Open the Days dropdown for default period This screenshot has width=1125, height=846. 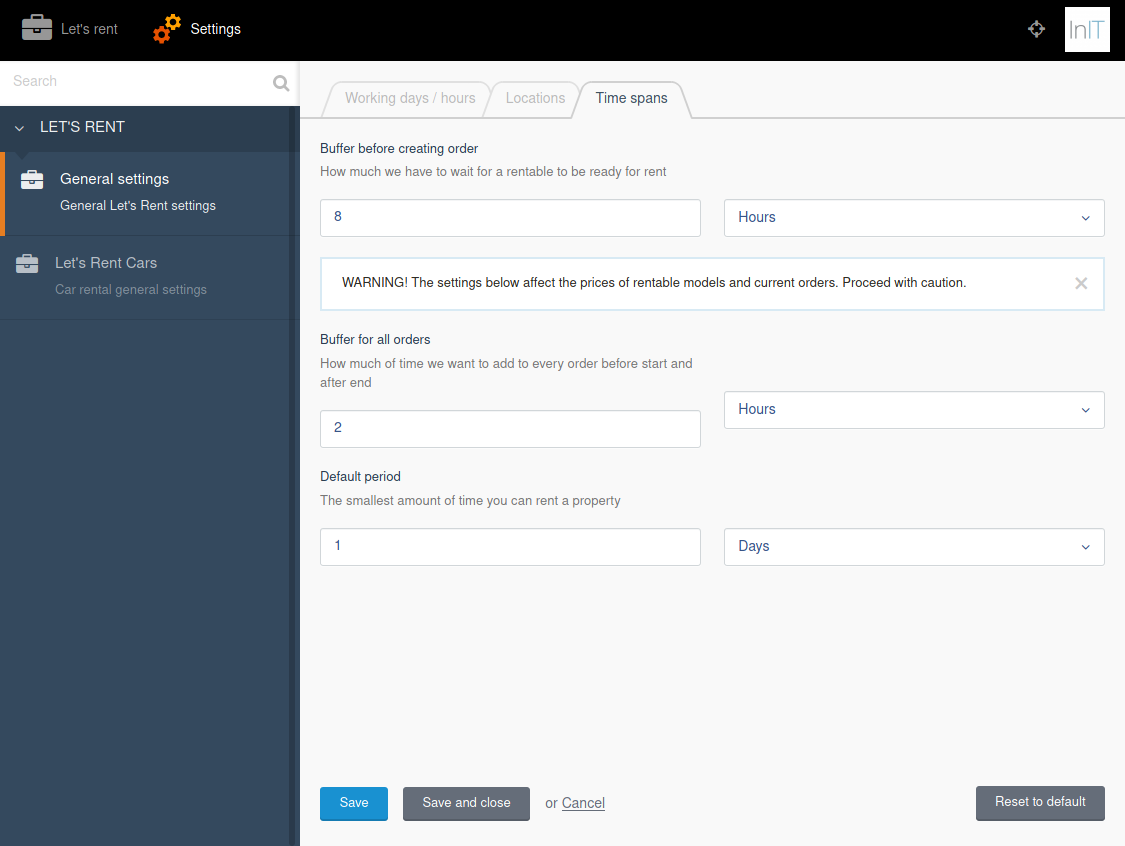point(913,547)
